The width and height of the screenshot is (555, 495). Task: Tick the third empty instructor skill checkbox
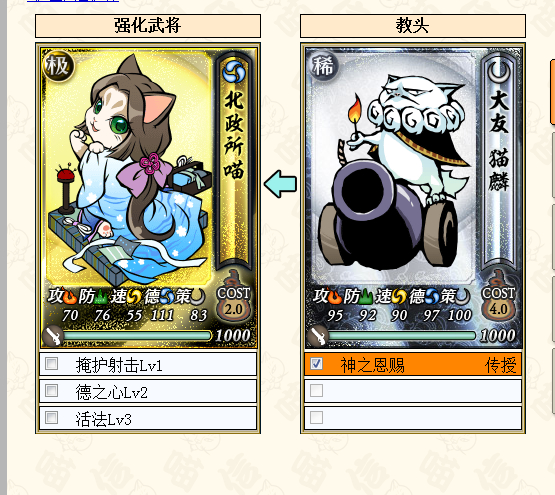pos(316,417)
